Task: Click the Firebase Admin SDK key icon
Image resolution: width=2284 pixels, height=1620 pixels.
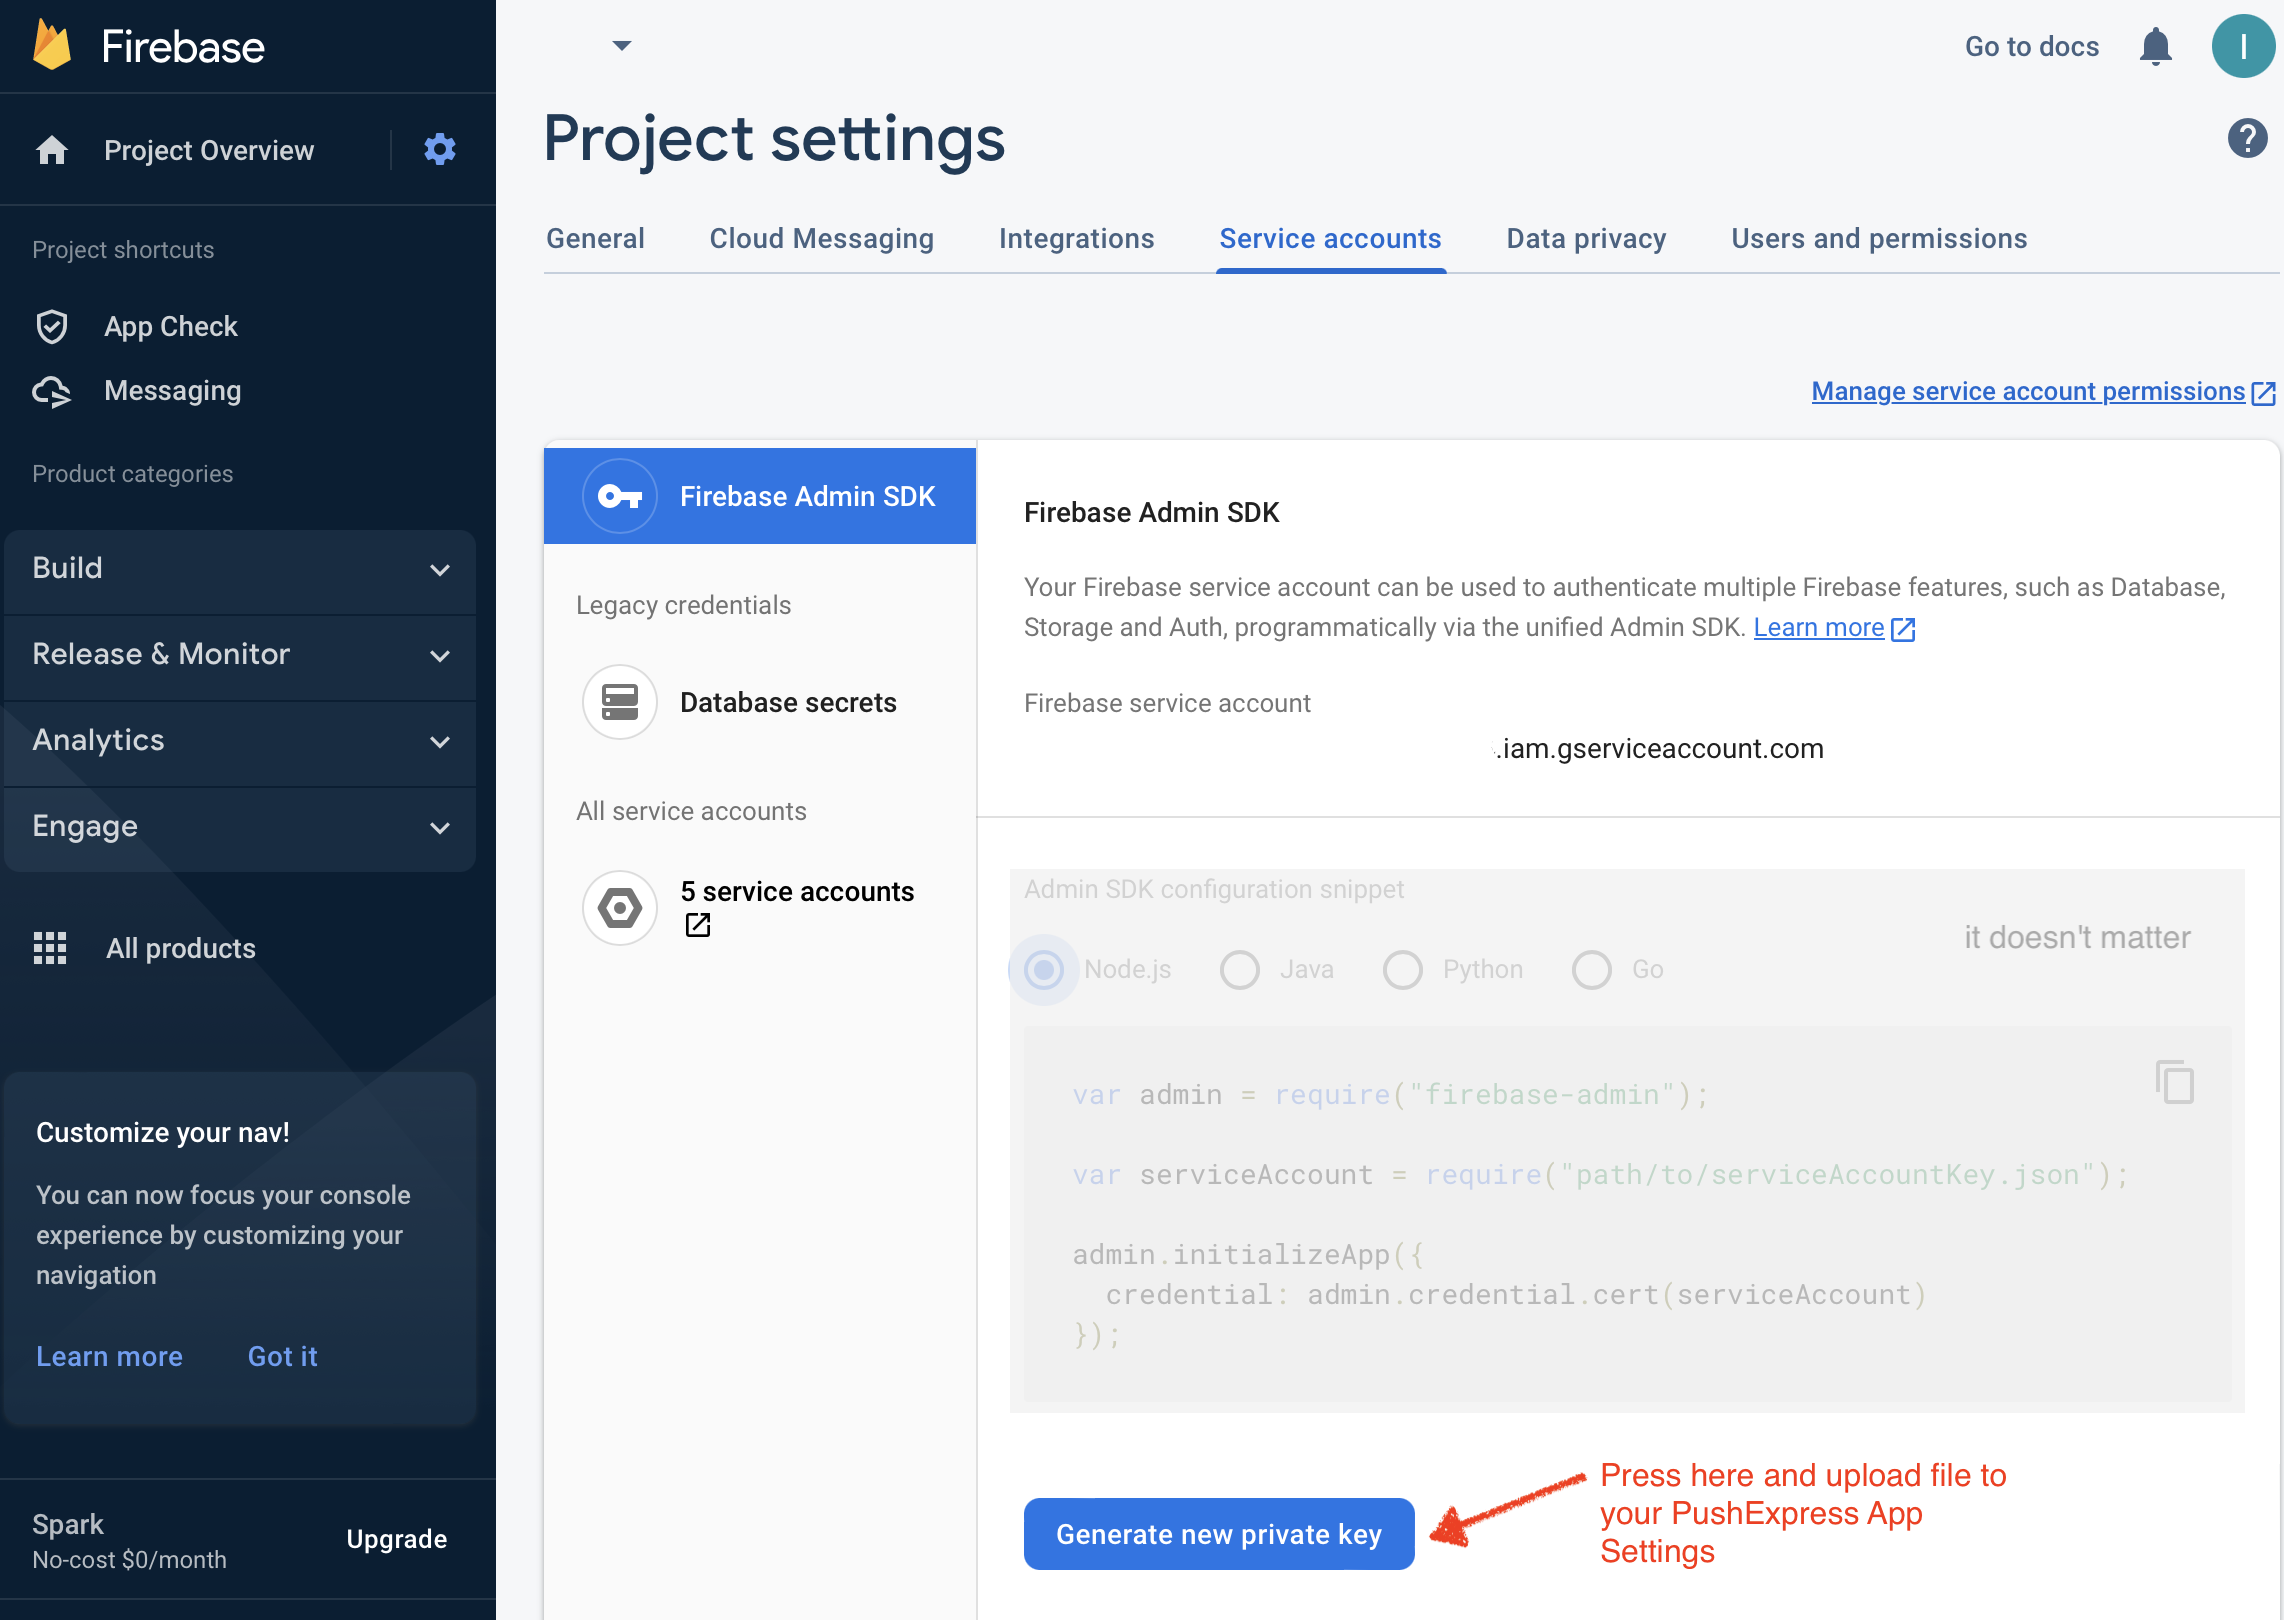Action: (620, 496)
